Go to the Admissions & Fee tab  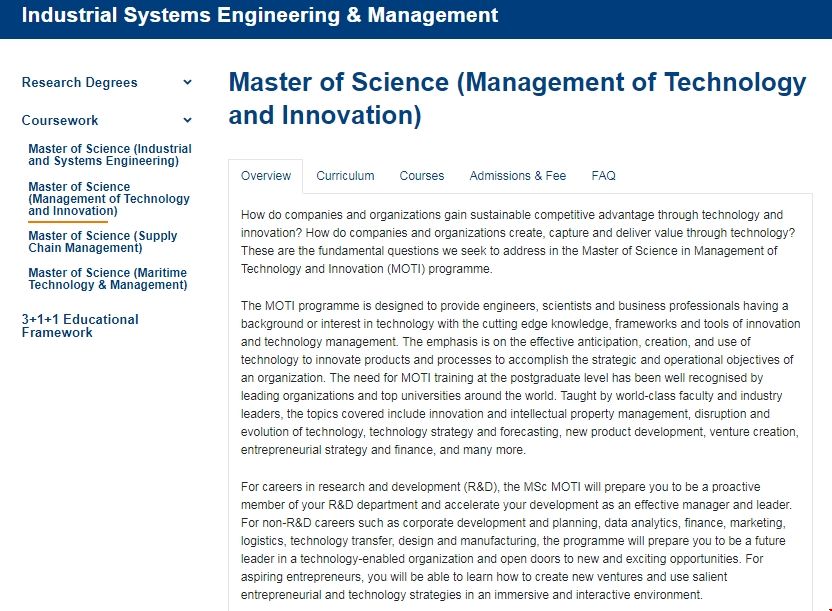click(x=518, y=176)
